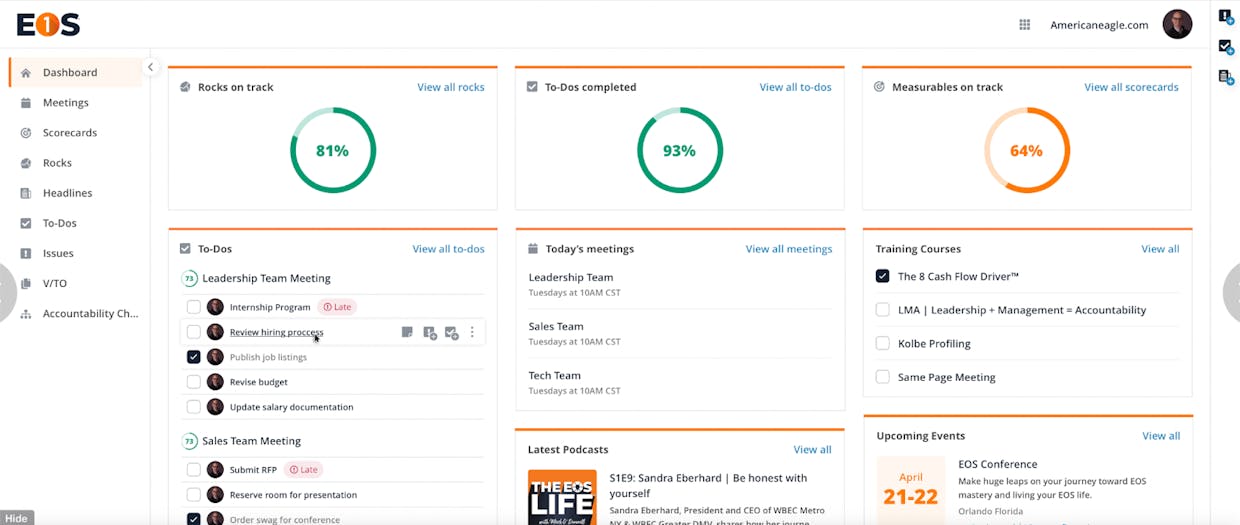Click View all scorecards link
The image size is (1240, 525).
coord(1131,87)
